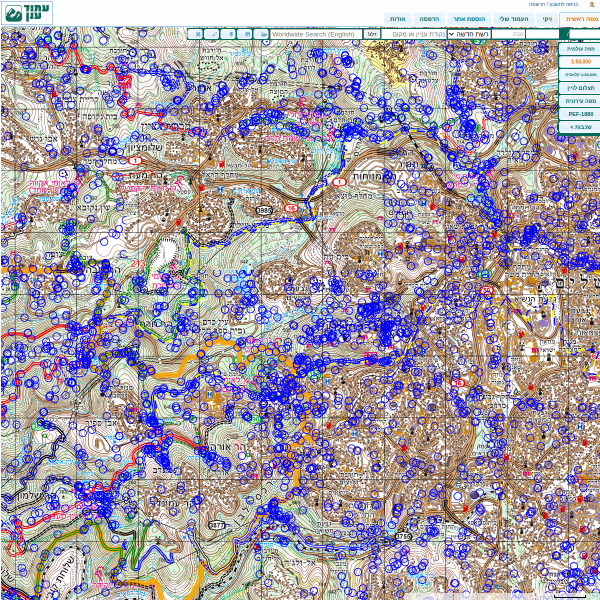The width and height of the screenshot is (600, 600).
Task: Click the user account icon
Action: point(592,5)
